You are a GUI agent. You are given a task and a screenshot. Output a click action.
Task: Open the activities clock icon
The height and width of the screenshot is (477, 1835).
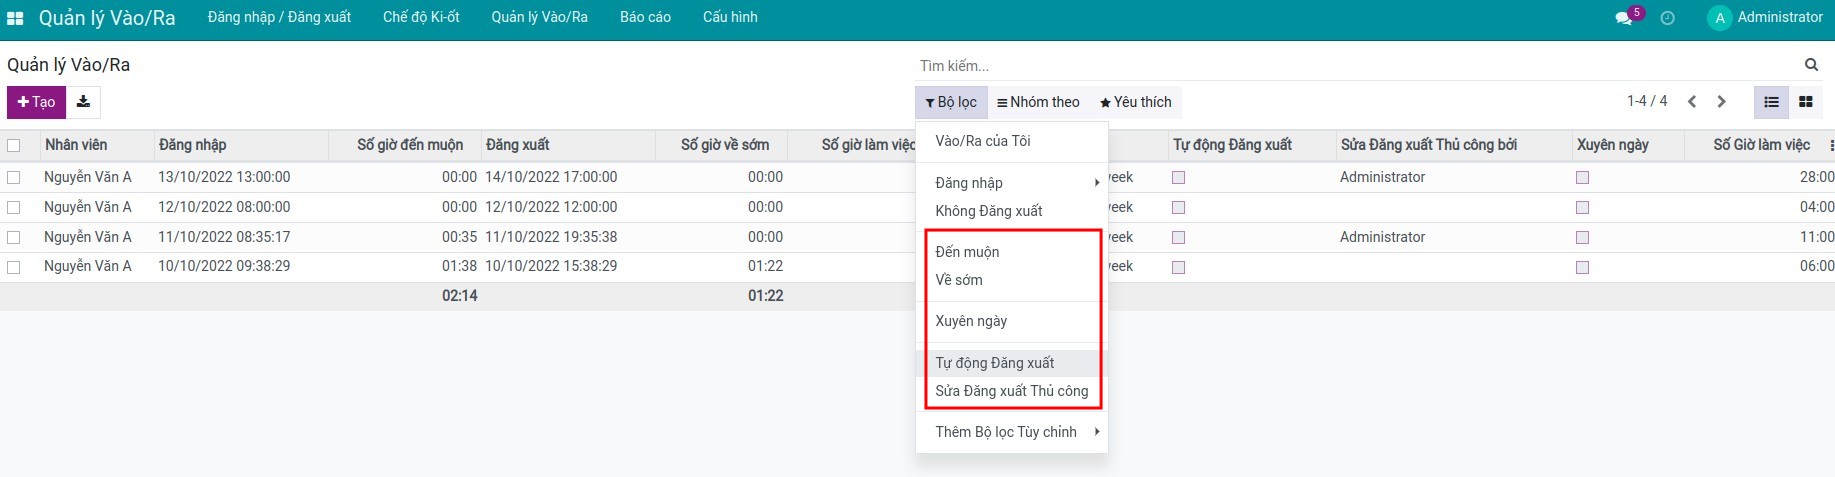point(1667,18)
